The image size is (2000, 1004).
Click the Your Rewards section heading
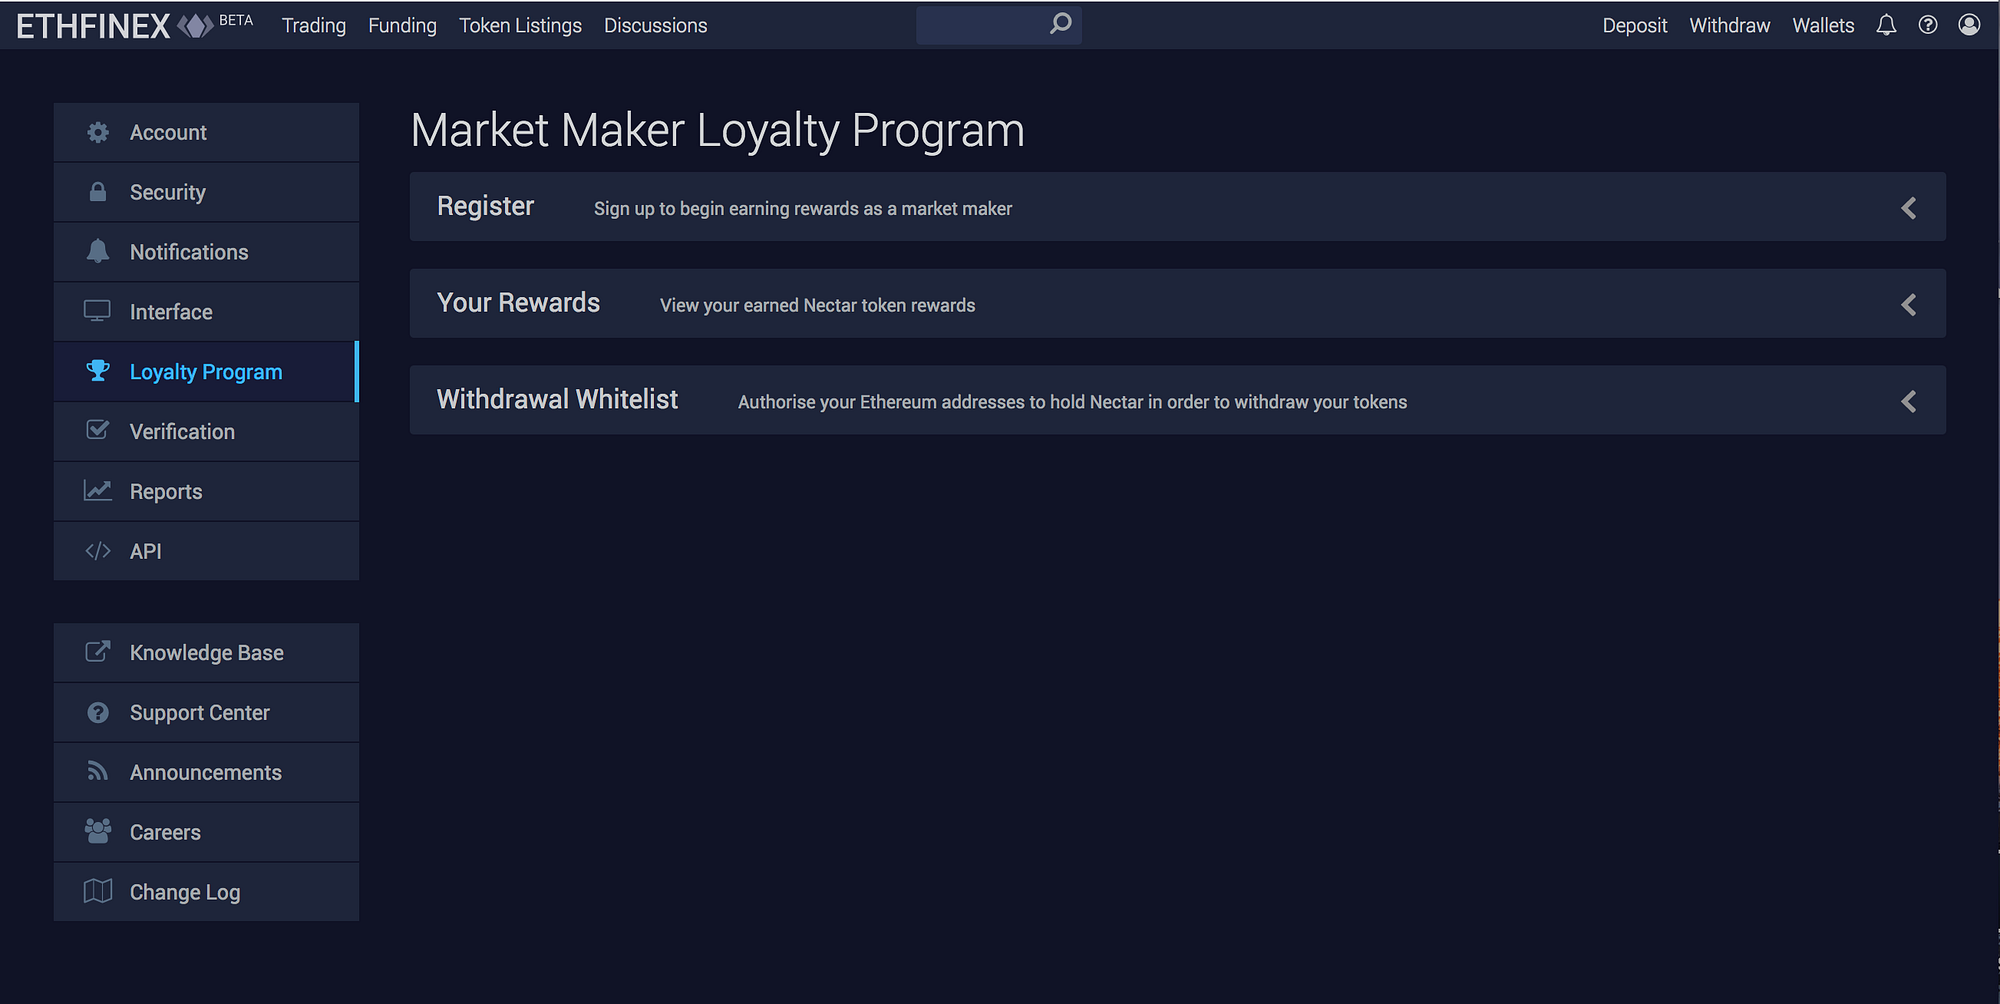pos(518,303)
